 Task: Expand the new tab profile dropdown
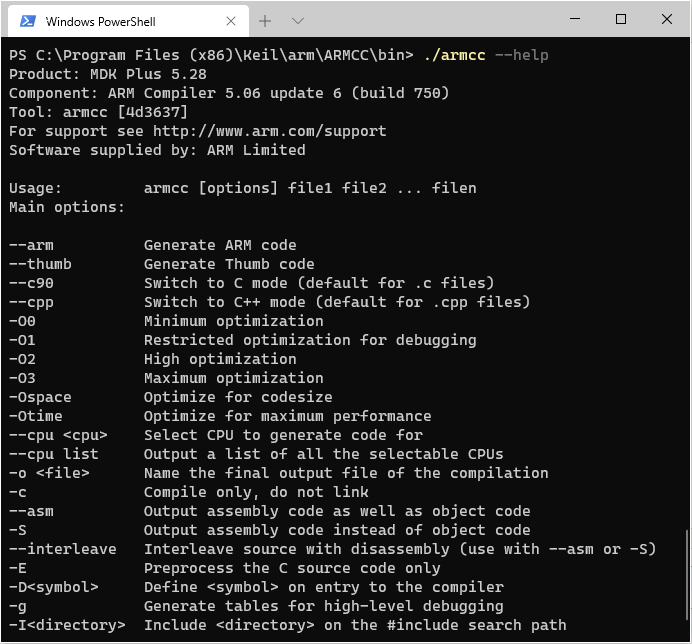298,21
